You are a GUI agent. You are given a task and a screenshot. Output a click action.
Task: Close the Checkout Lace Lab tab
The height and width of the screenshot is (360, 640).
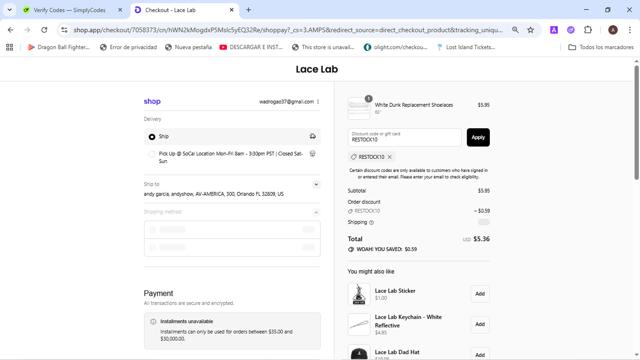[231, 10]
